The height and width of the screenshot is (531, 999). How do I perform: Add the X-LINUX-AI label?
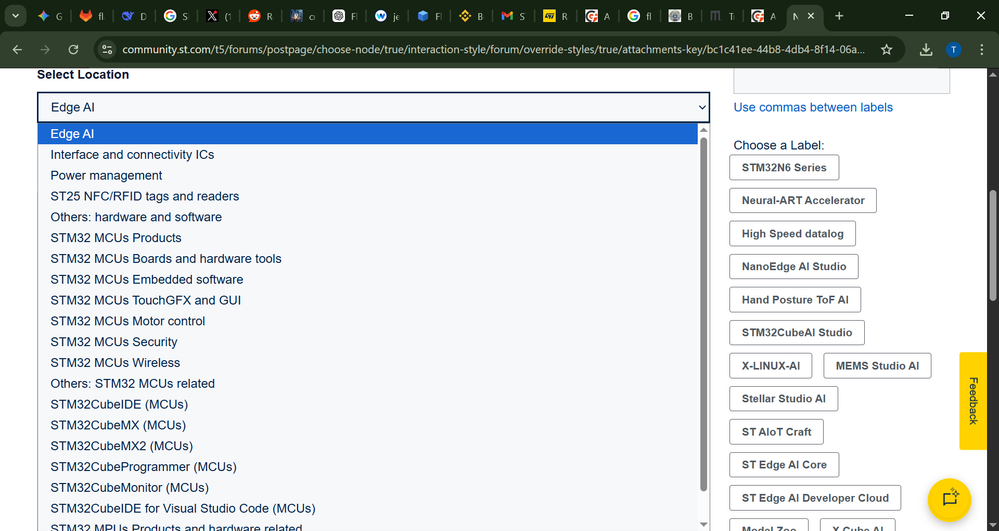tap(771, 366)
